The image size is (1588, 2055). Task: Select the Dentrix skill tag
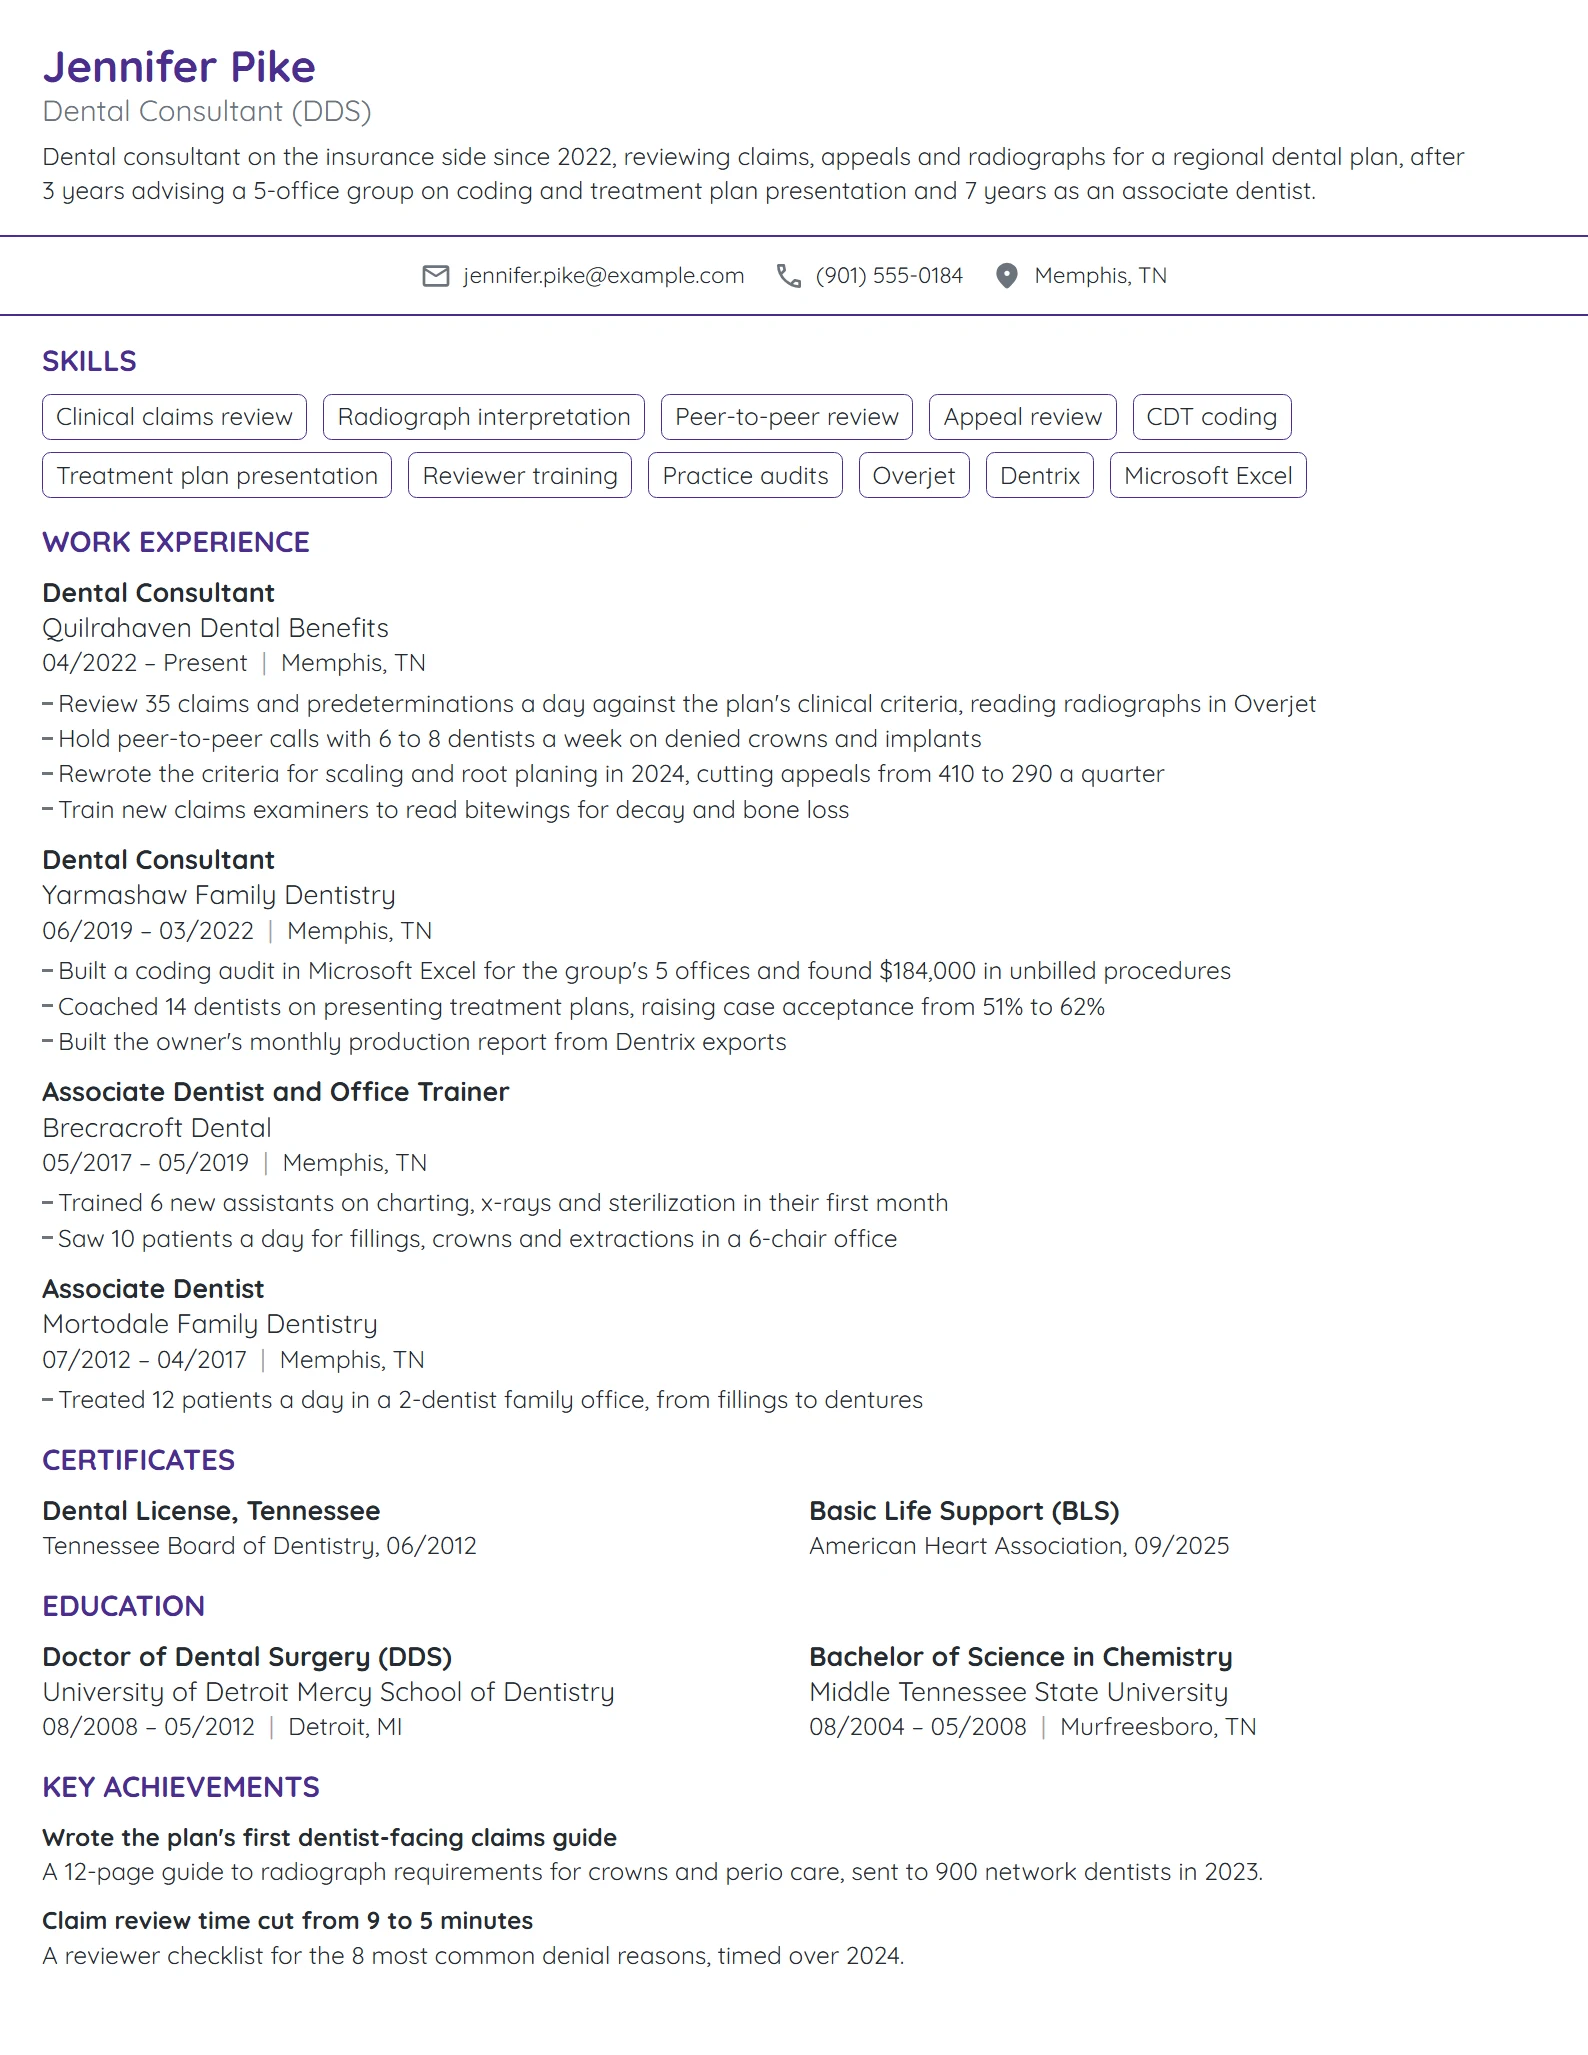click(1040, 476)
